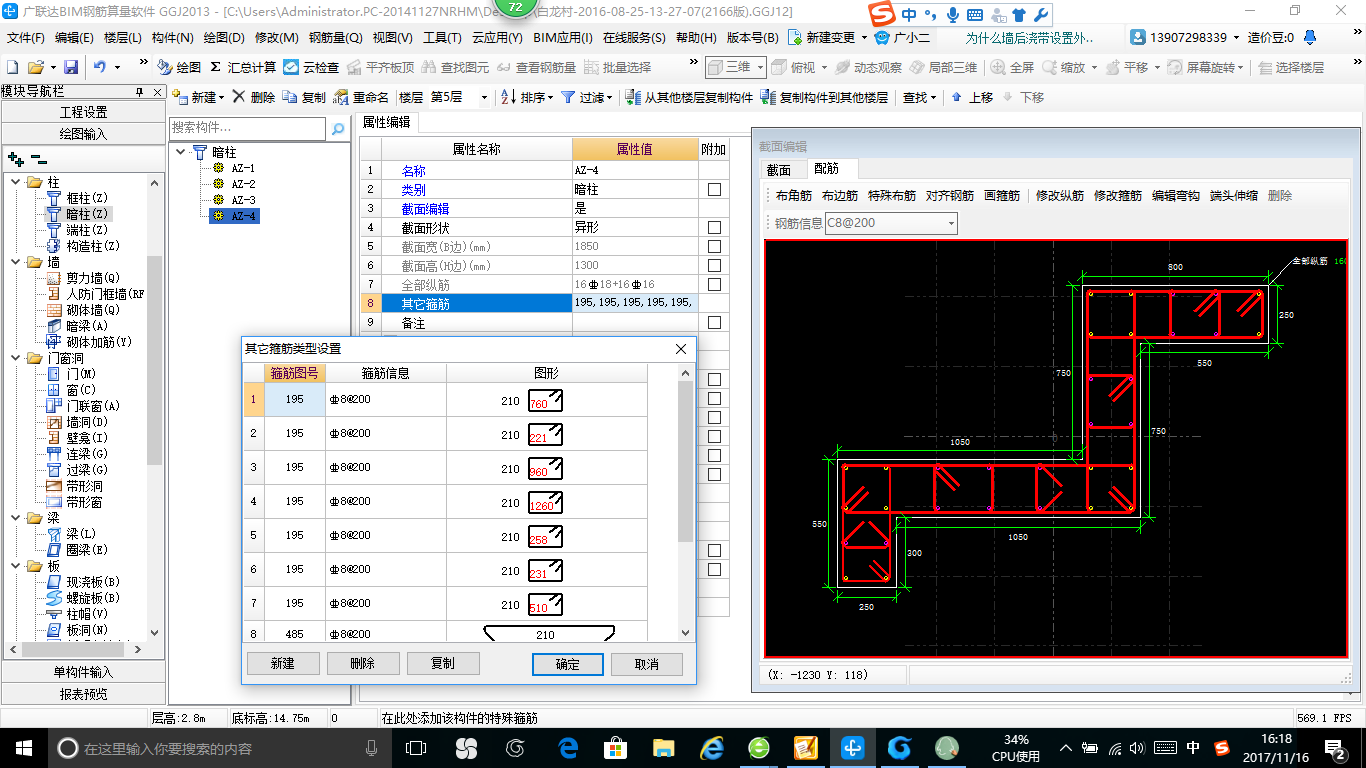The image size is (1366, 768).
Task: Collapse the 墙 tree node
Action: click(x=16, y=262)
